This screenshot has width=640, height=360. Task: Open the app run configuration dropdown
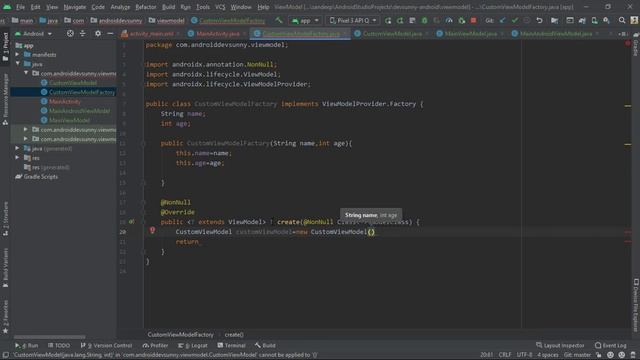305,20
